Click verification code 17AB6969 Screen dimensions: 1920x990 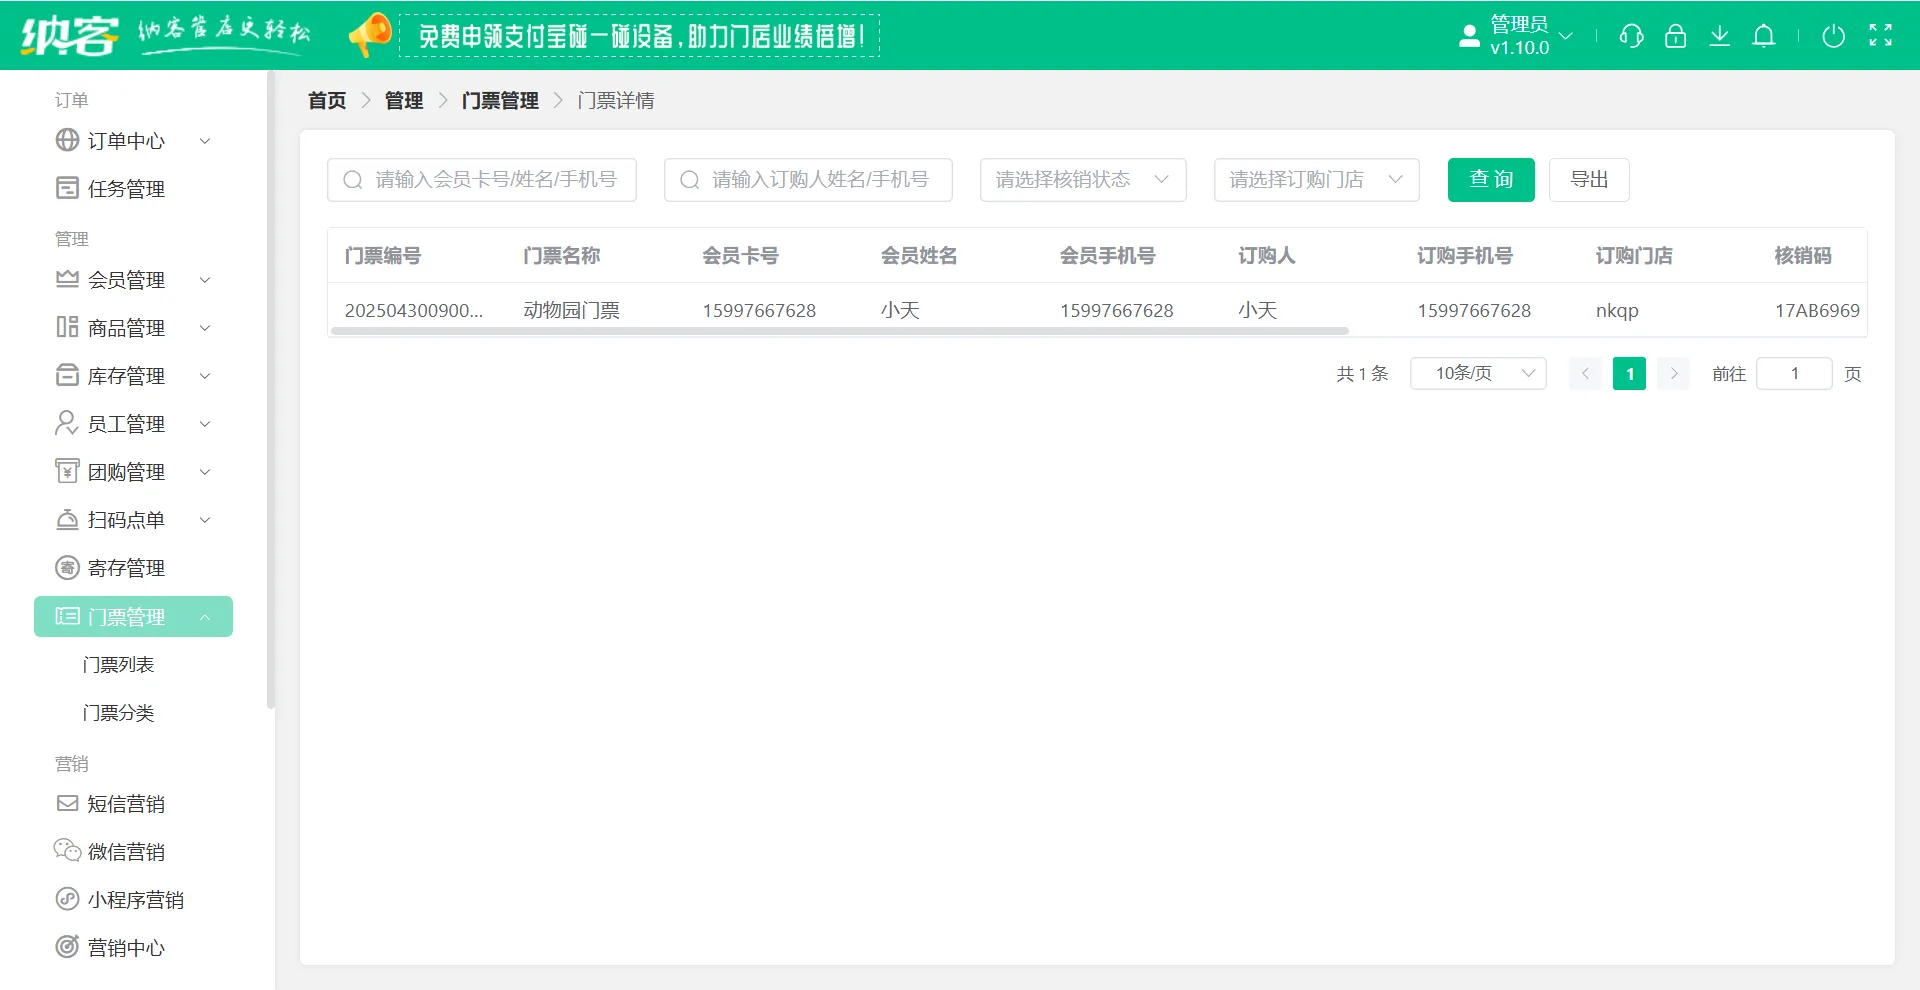pos(1817,311)
